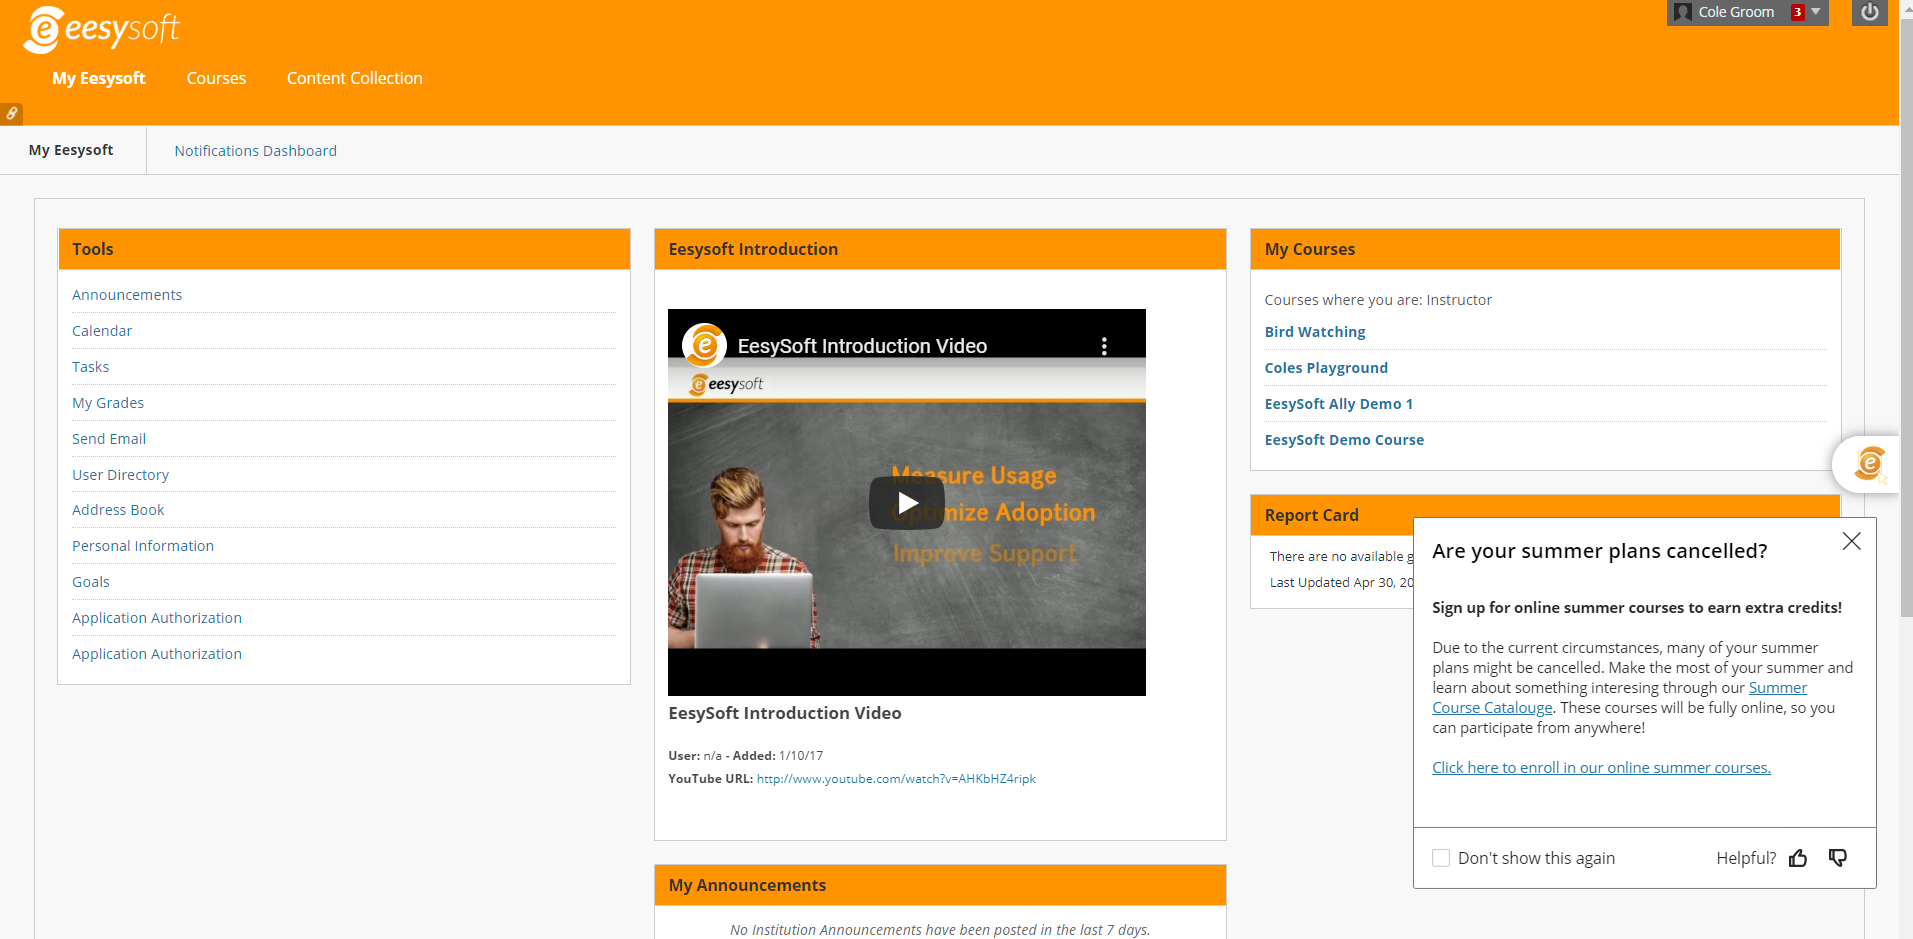Click the Cole Groom avatar icon
The width and height of the screenshot is (1913, 939).
click(x=1683, y=12)
